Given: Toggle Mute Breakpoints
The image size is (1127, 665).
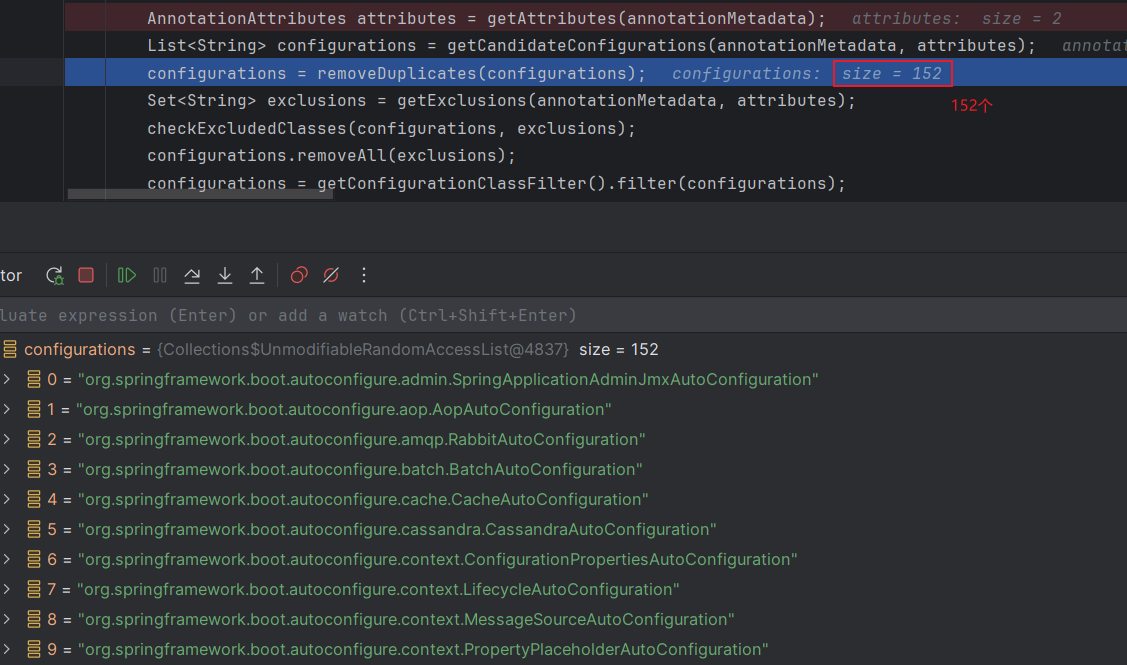Looking at the screenshot, I should (x=331, y=275).
